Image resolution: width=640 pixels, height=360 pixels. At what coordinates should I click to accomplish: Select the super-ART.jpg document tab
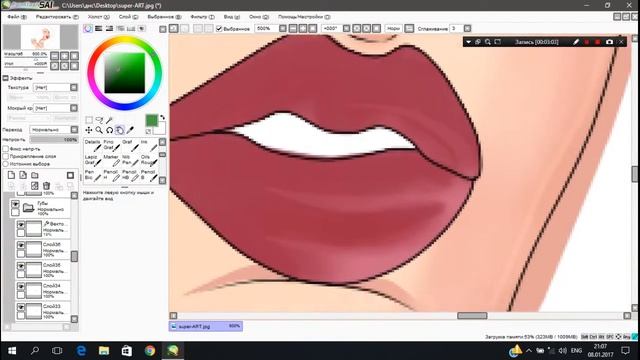pos(206,326)
